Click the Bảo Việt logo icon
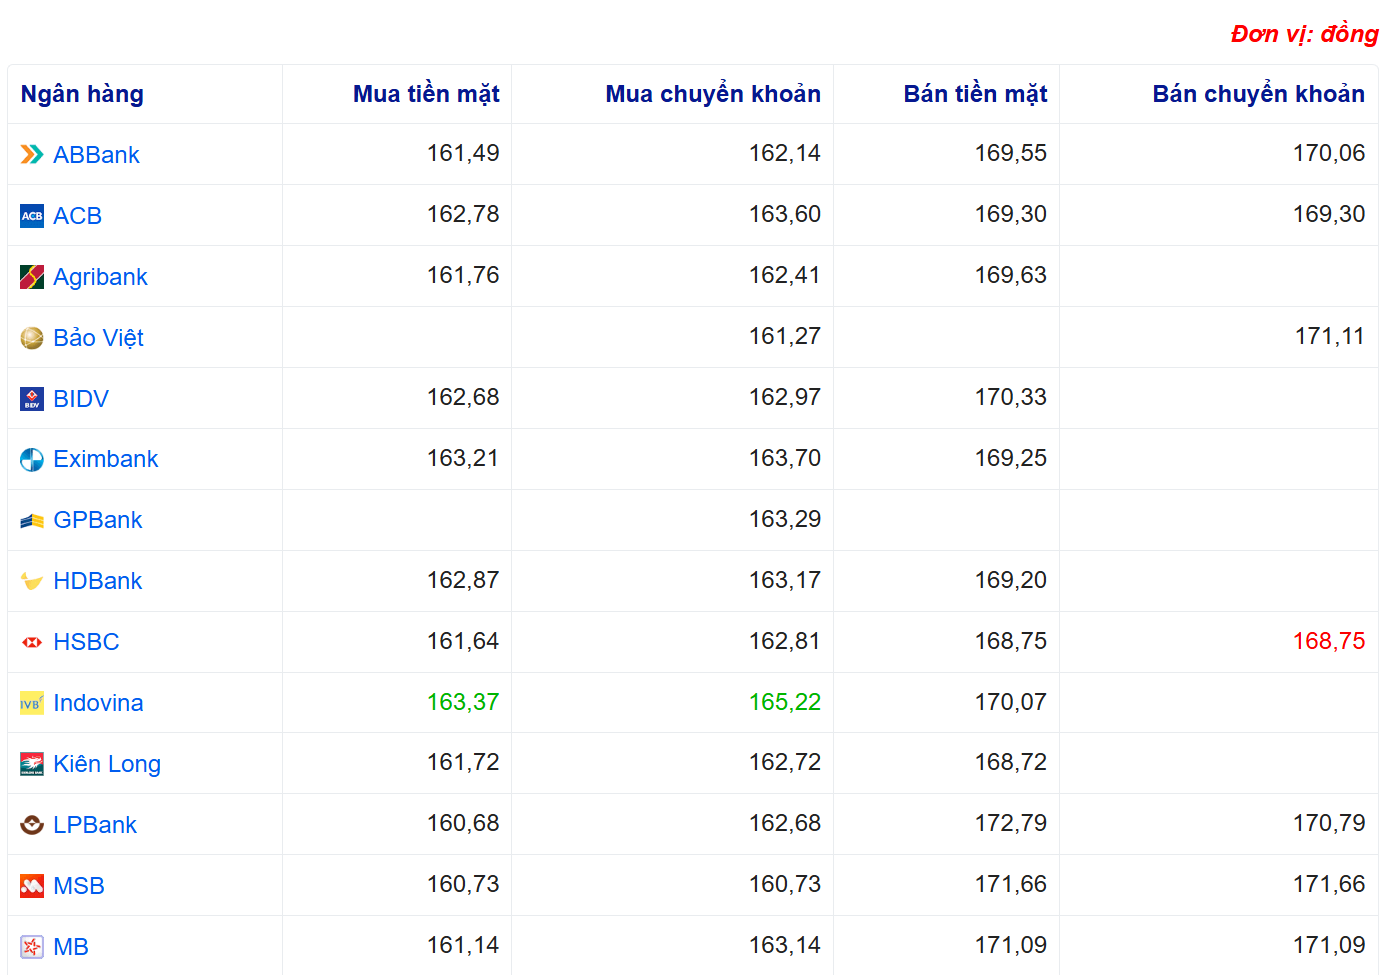The image size is (1387, 975). pyautogui.click(x=32, y=338)
